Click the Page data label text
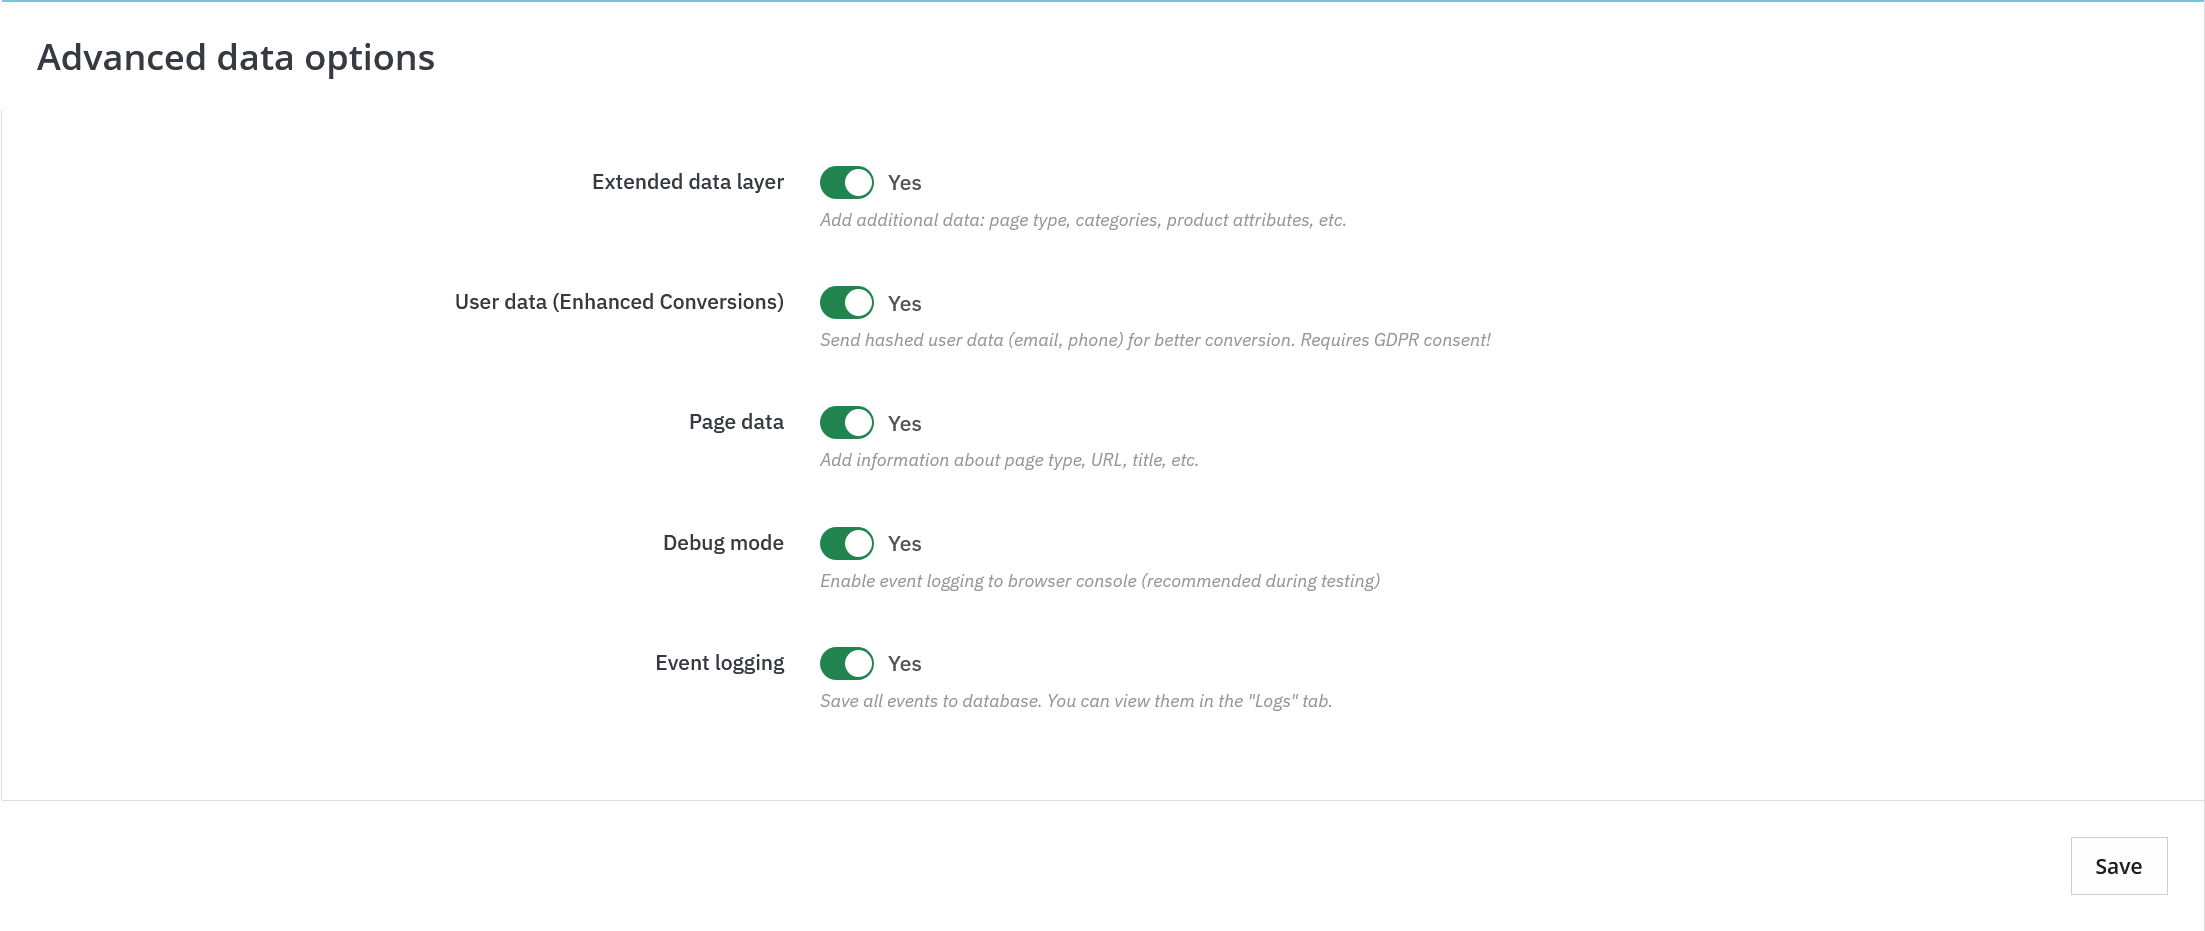2205x931 pixels. click(x=735, y=421)
